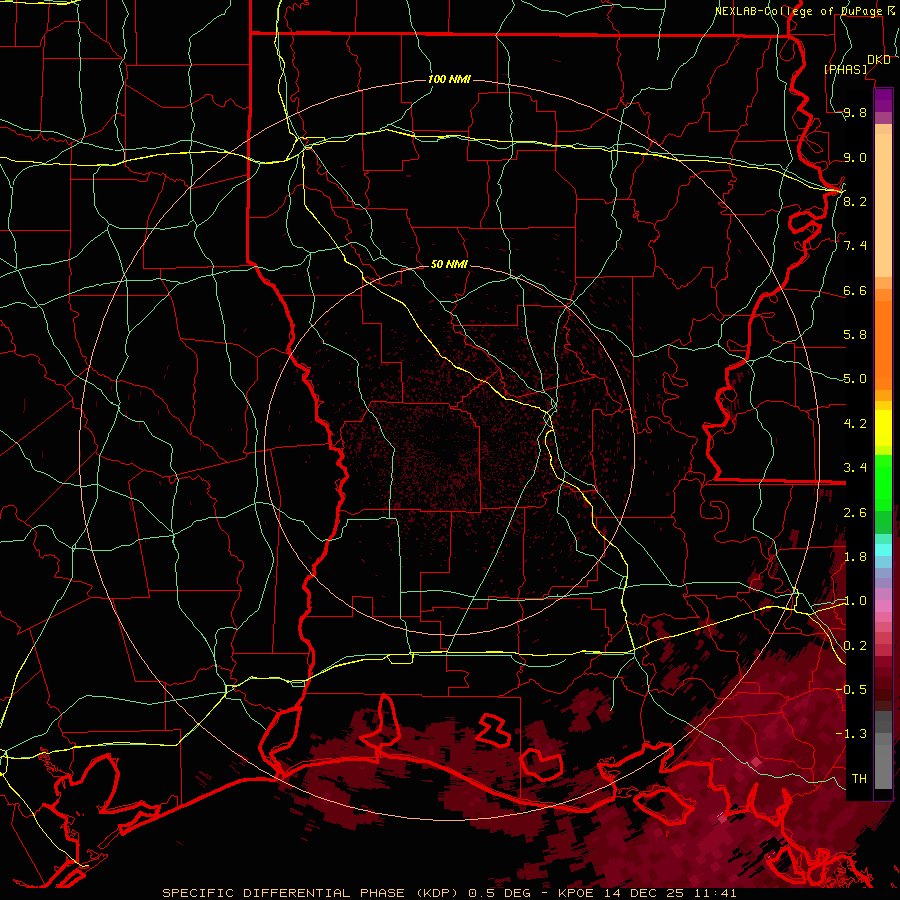Click the [PHAS] unit label above scale
Image resolution: width=900 pixels, height=900 pixels.
pos(845,70)
